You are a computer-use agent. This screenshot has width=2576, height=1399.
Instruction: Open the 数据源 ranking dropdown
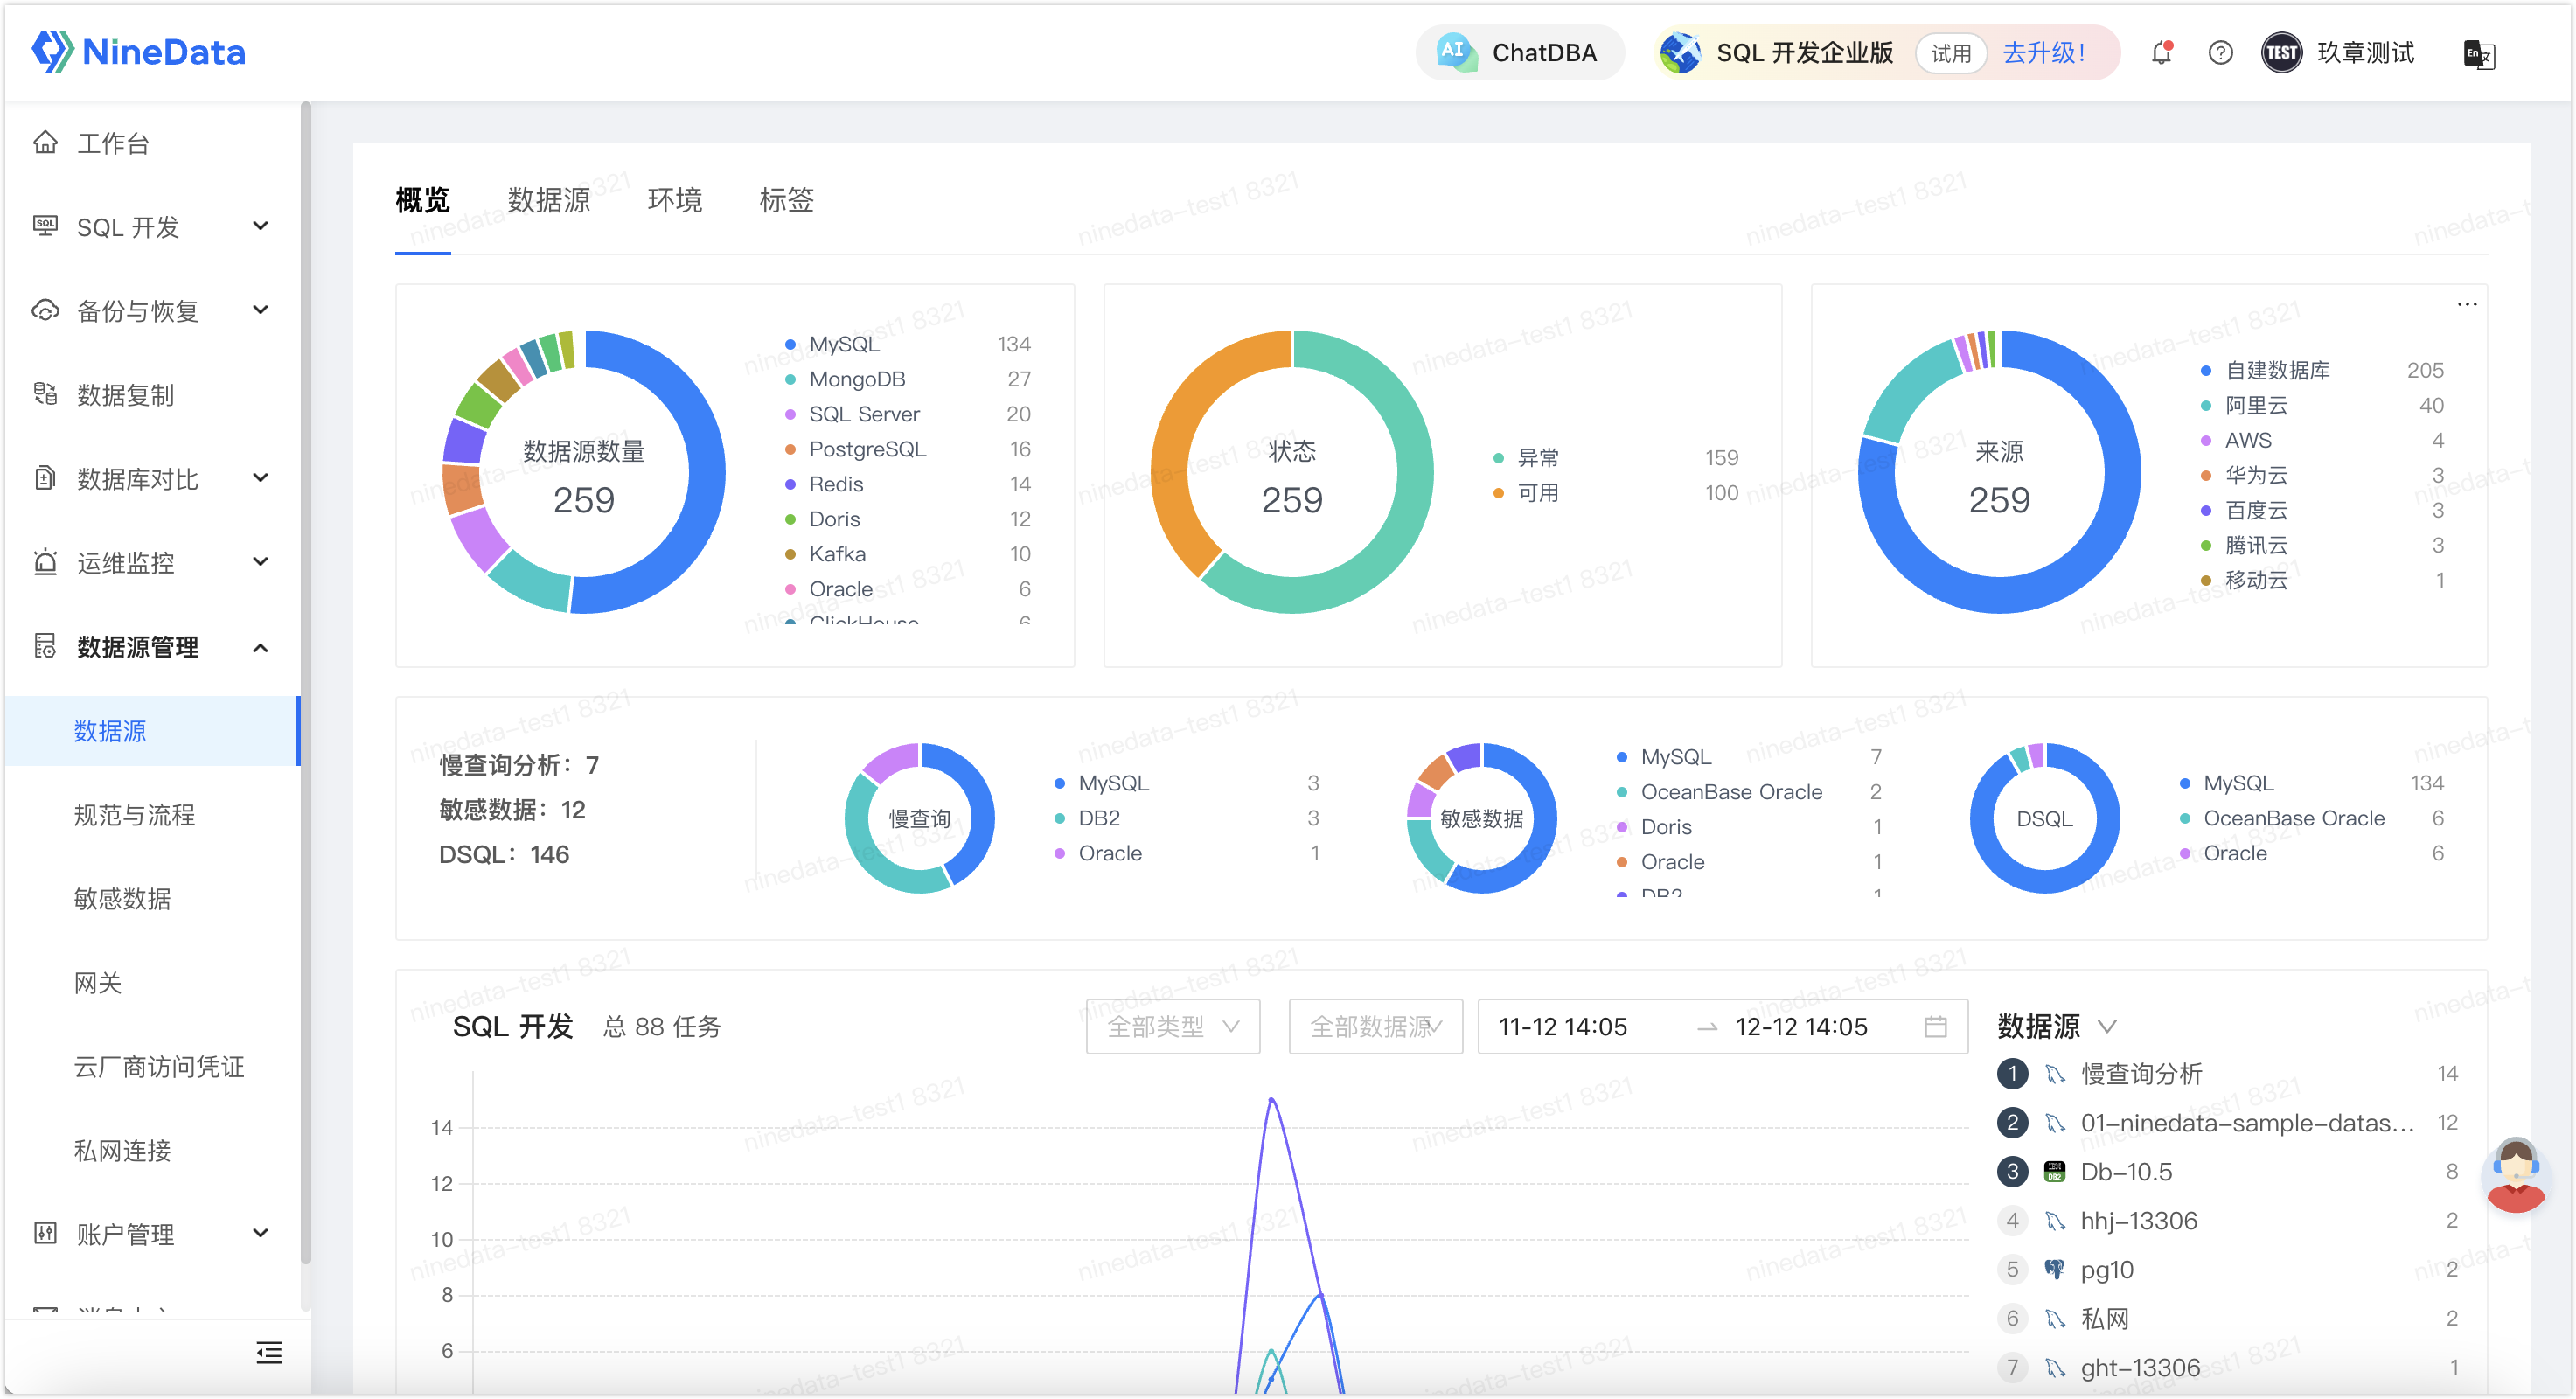pos(2057,1026)
